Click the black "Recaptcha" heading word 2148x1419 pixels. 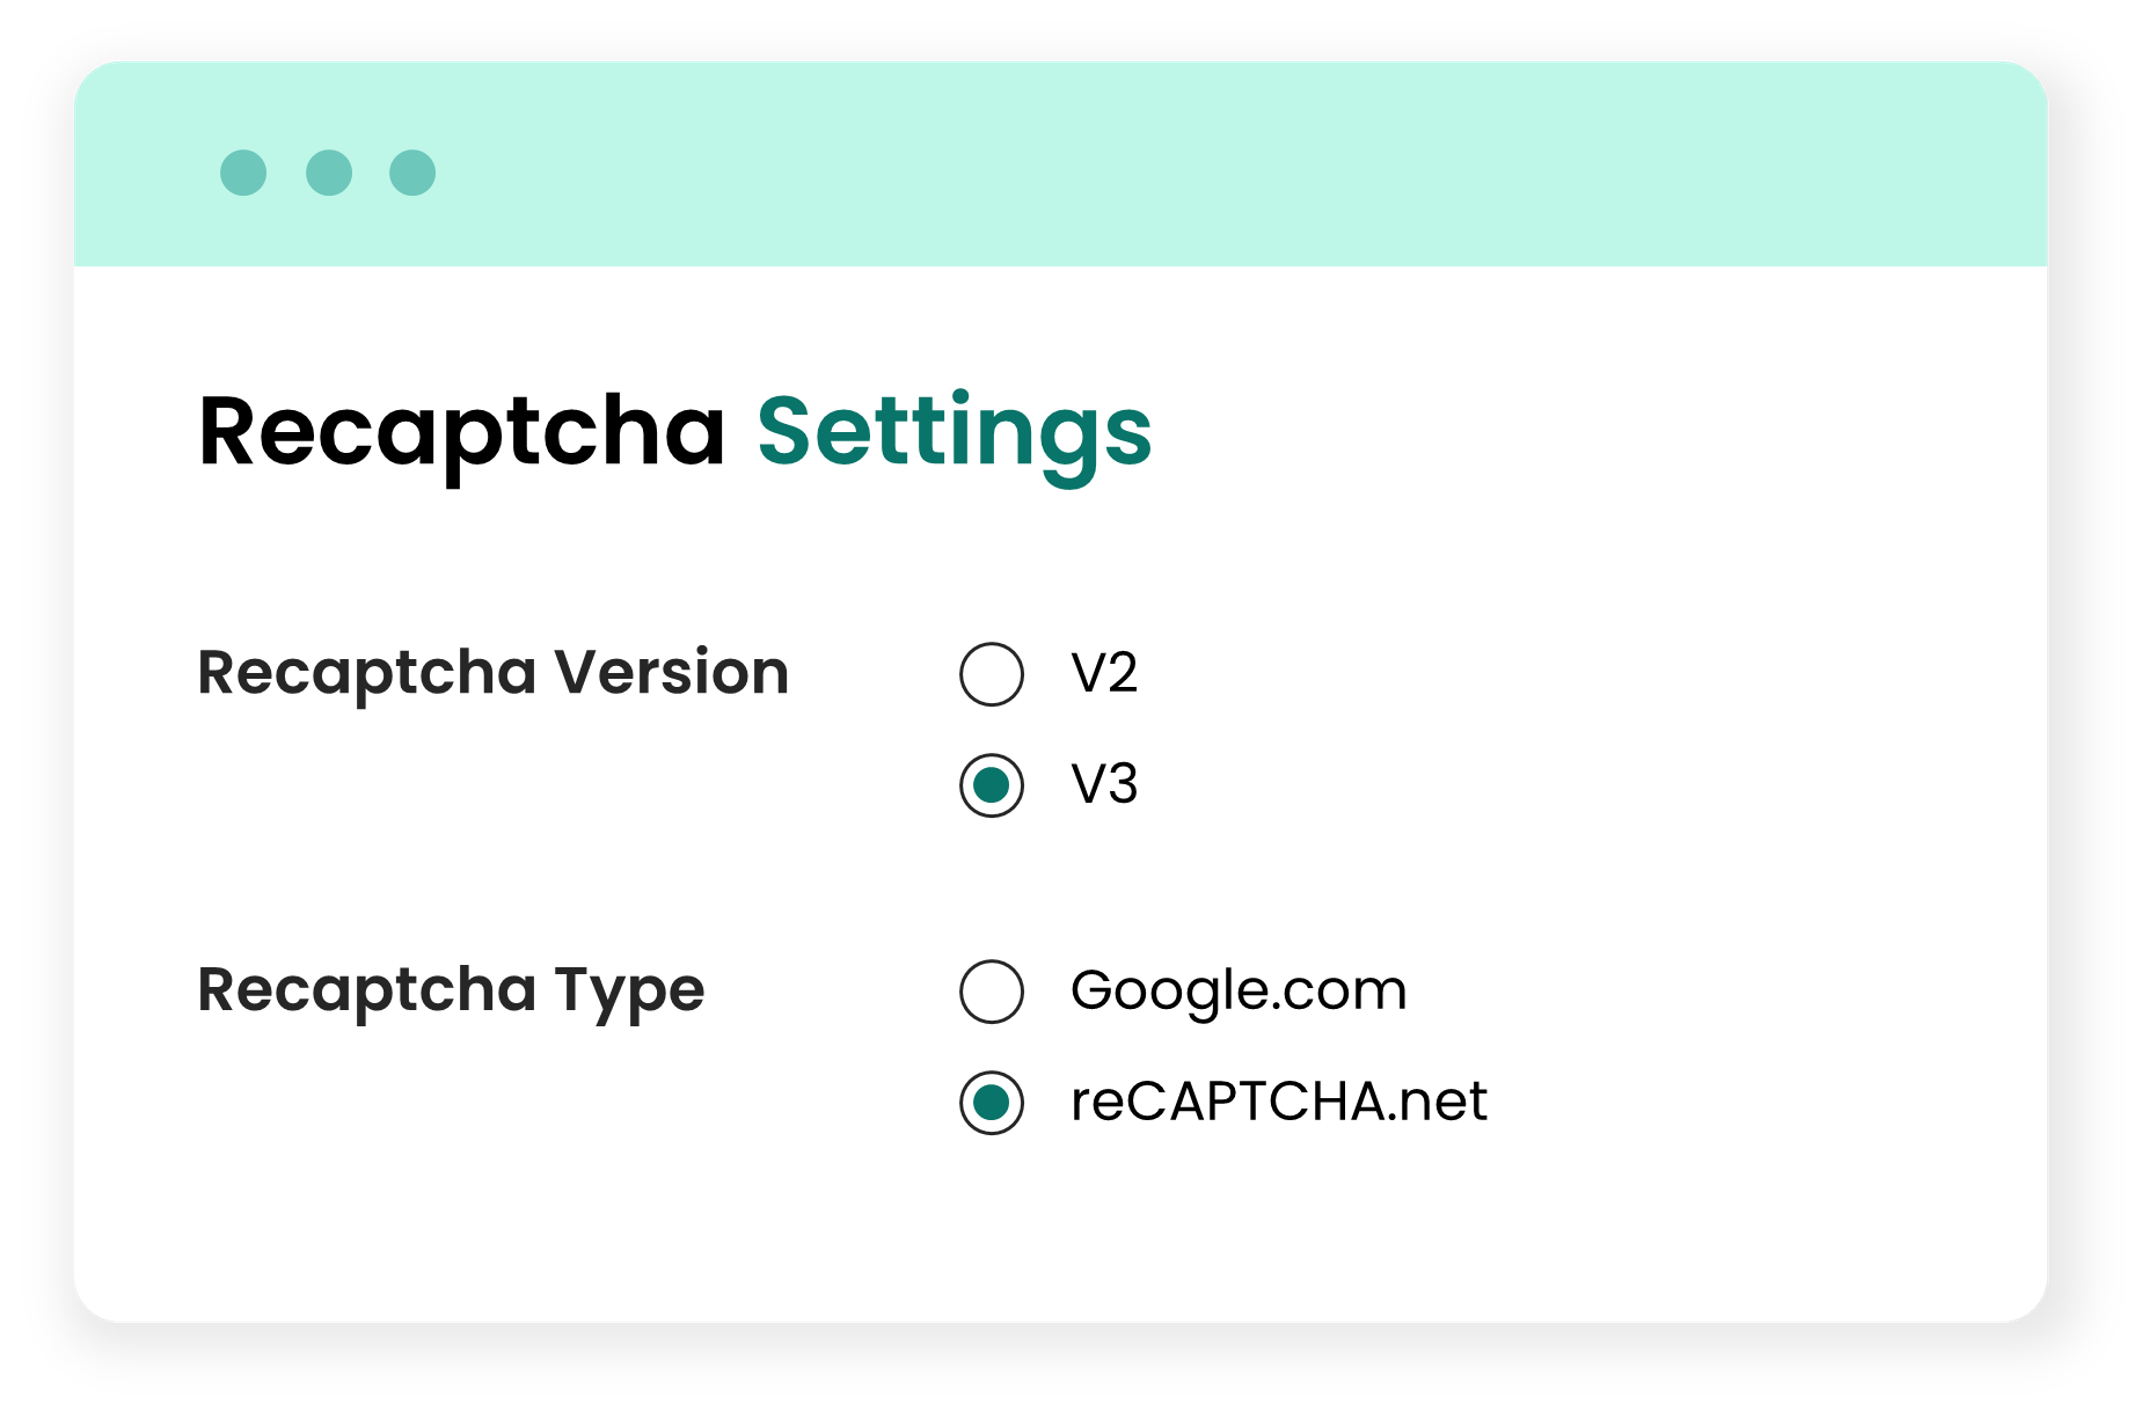point(461,432)
